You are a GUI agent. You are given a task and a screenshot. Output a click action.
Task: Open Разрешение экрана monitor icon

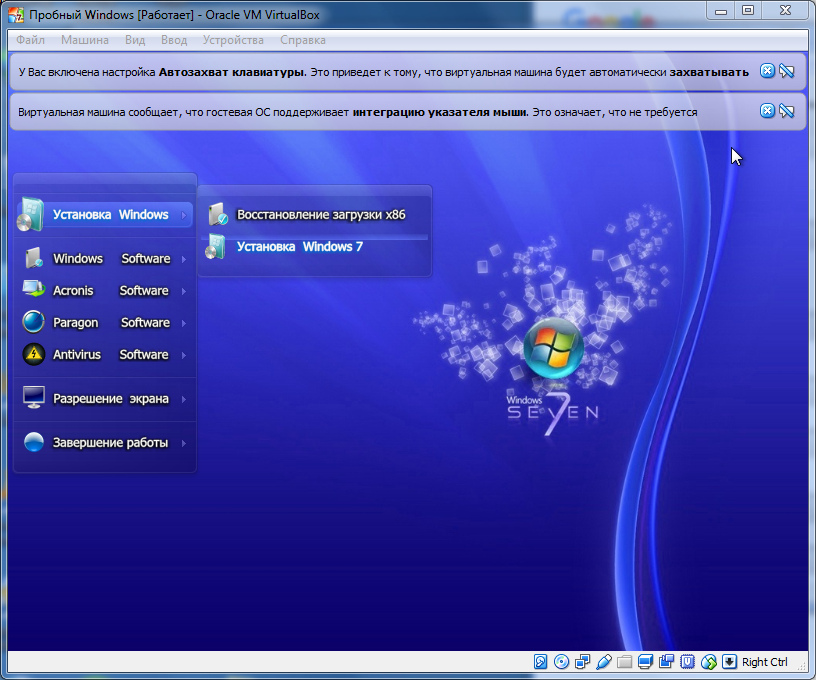(33, 398)
